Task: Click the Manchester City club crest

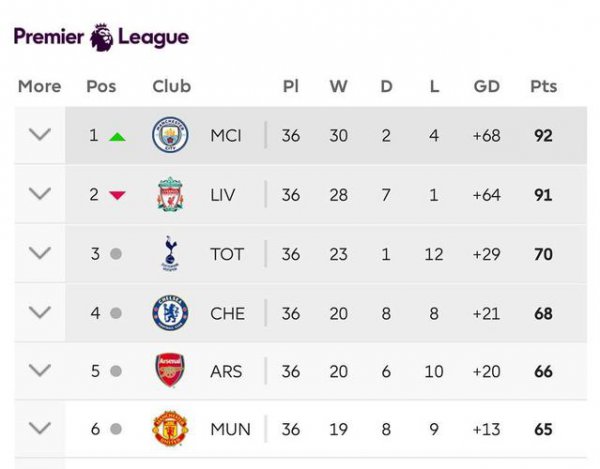Action: pos(170,135)
